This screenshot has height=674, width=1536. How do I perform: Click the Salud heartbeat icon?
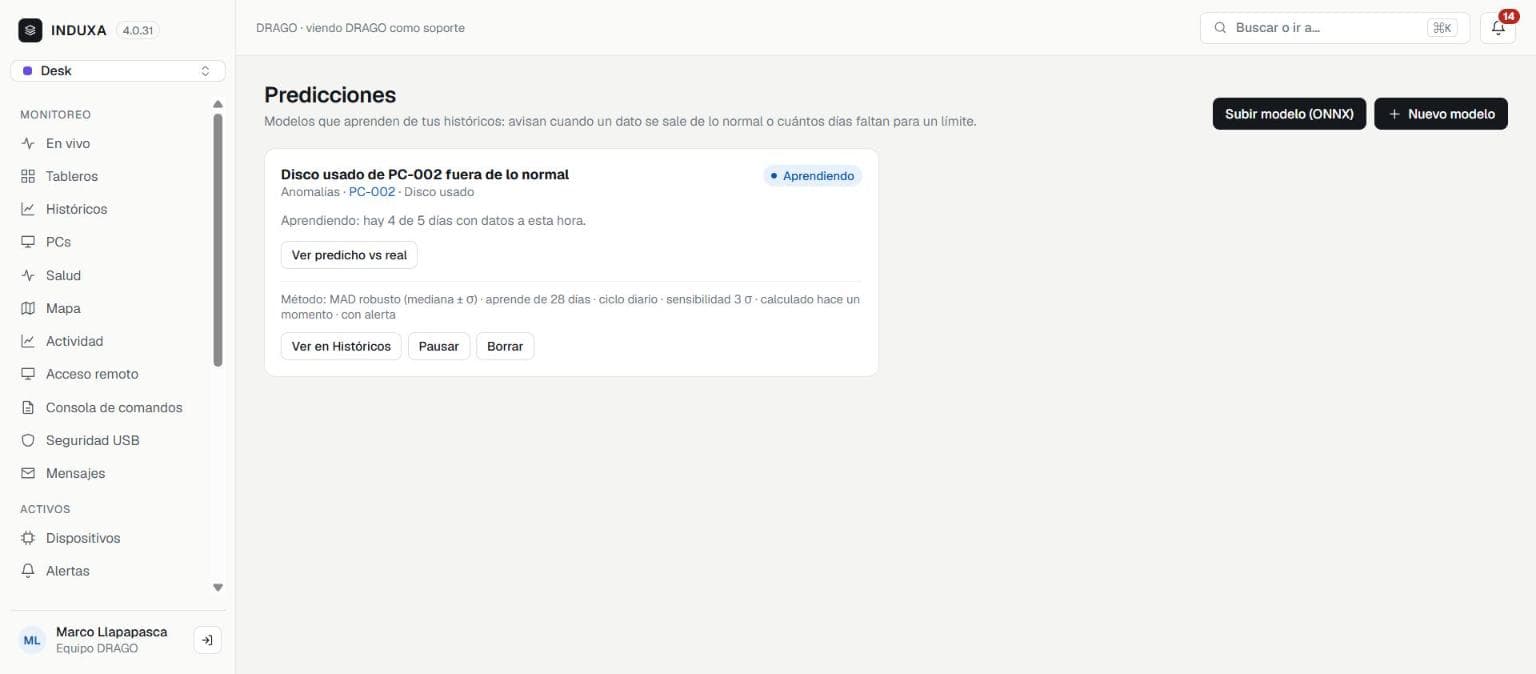(x=28, y=275)
